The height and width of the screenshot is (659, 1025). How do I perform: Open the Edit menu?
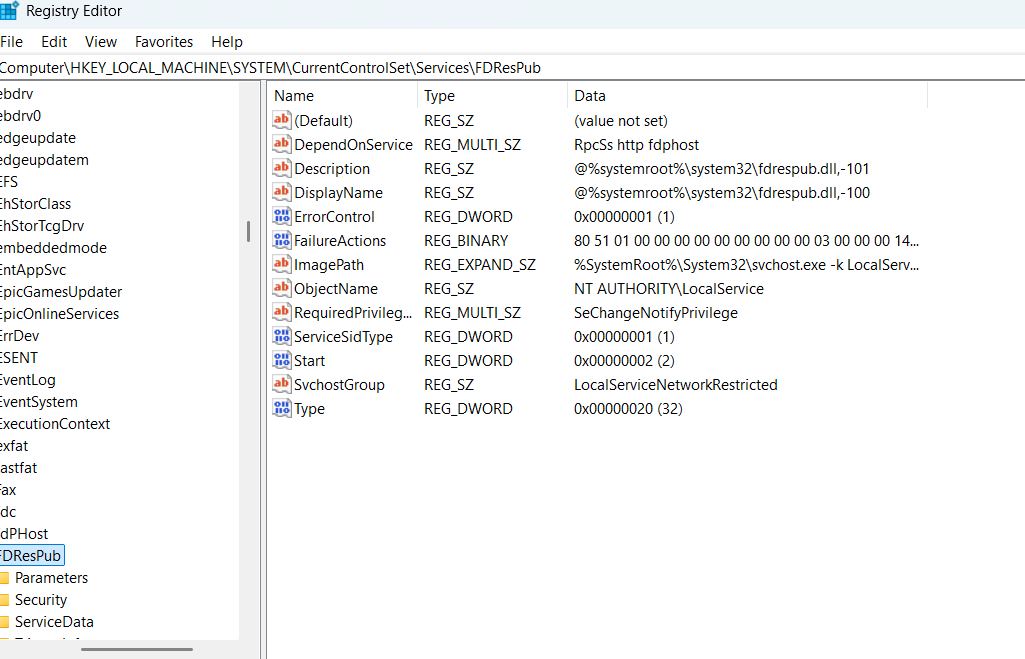pyautogui.click(x=54, y=42)
